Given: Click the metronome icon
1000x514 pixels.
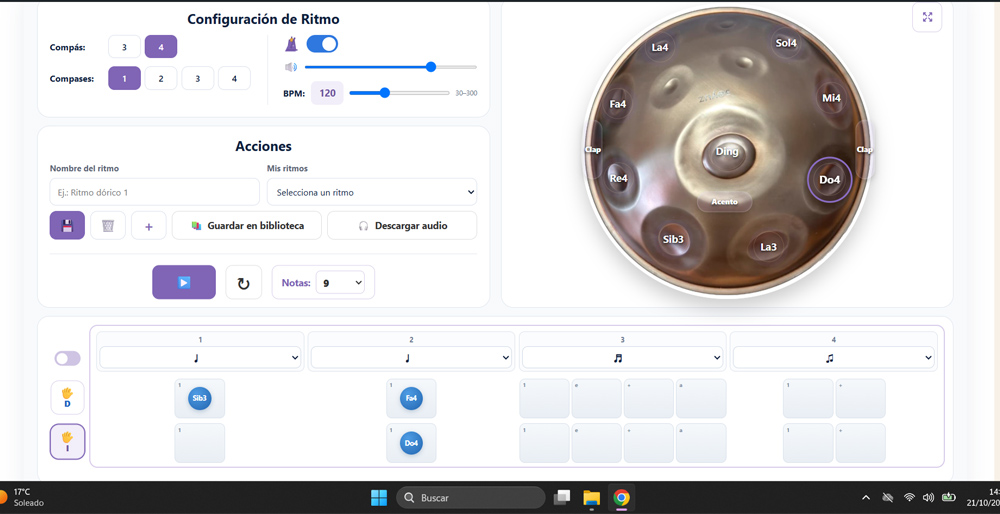Looking at the screenshot, I should point(291,44).
